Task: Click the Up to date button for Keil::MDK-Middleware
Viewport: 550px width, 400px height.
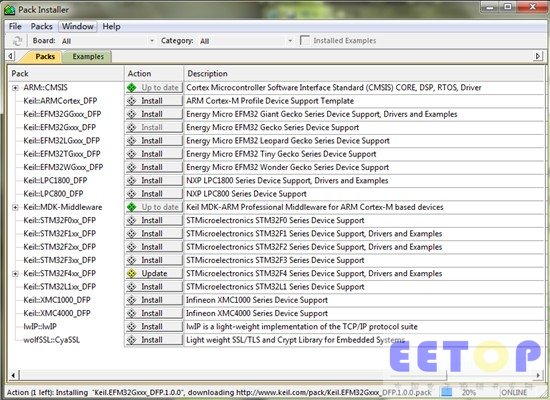Action: [154, 207]
